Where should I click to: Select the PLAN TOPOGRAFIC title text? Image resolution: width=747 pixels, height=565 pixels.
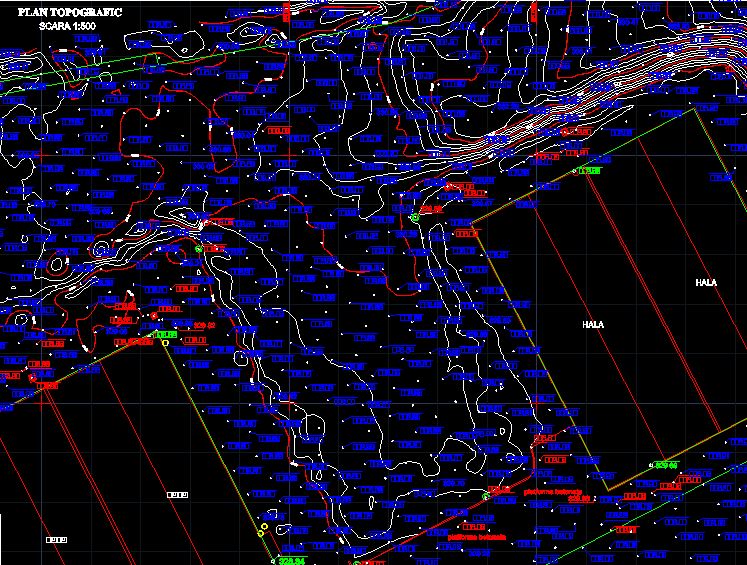70,14
